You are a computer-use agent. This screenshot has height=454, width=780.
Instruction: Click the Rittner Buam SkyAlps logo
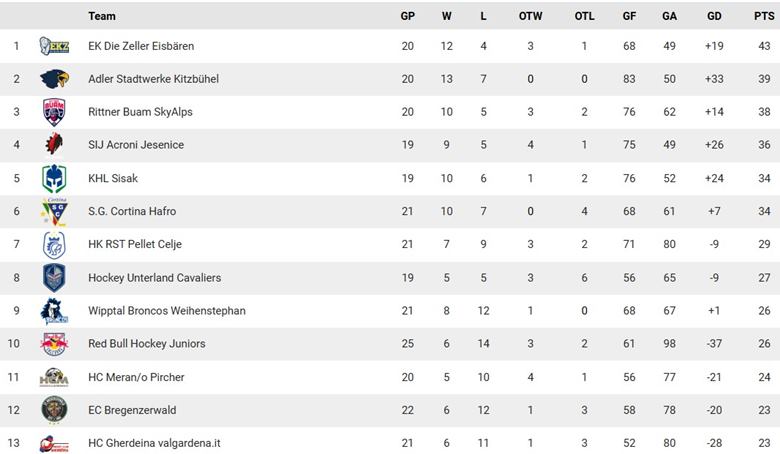click(53, 112)
